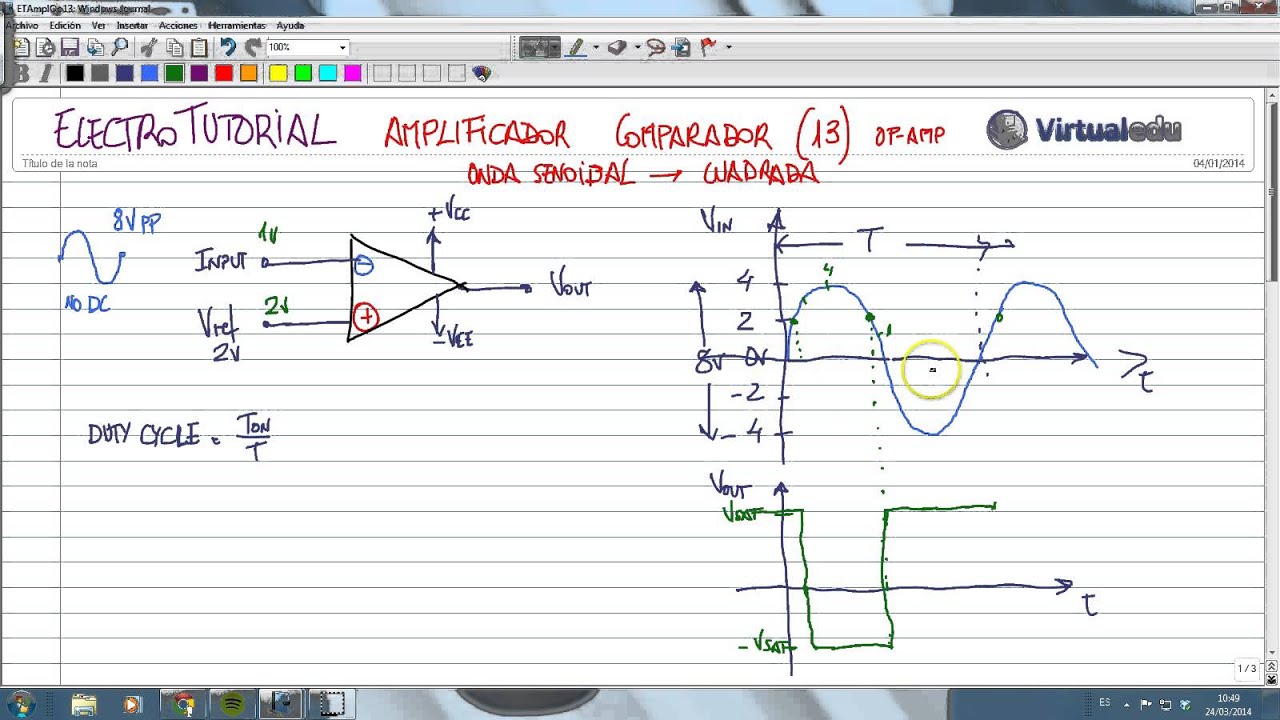
Task: Pick the cyan color swatch
Action: click(328, 73)
